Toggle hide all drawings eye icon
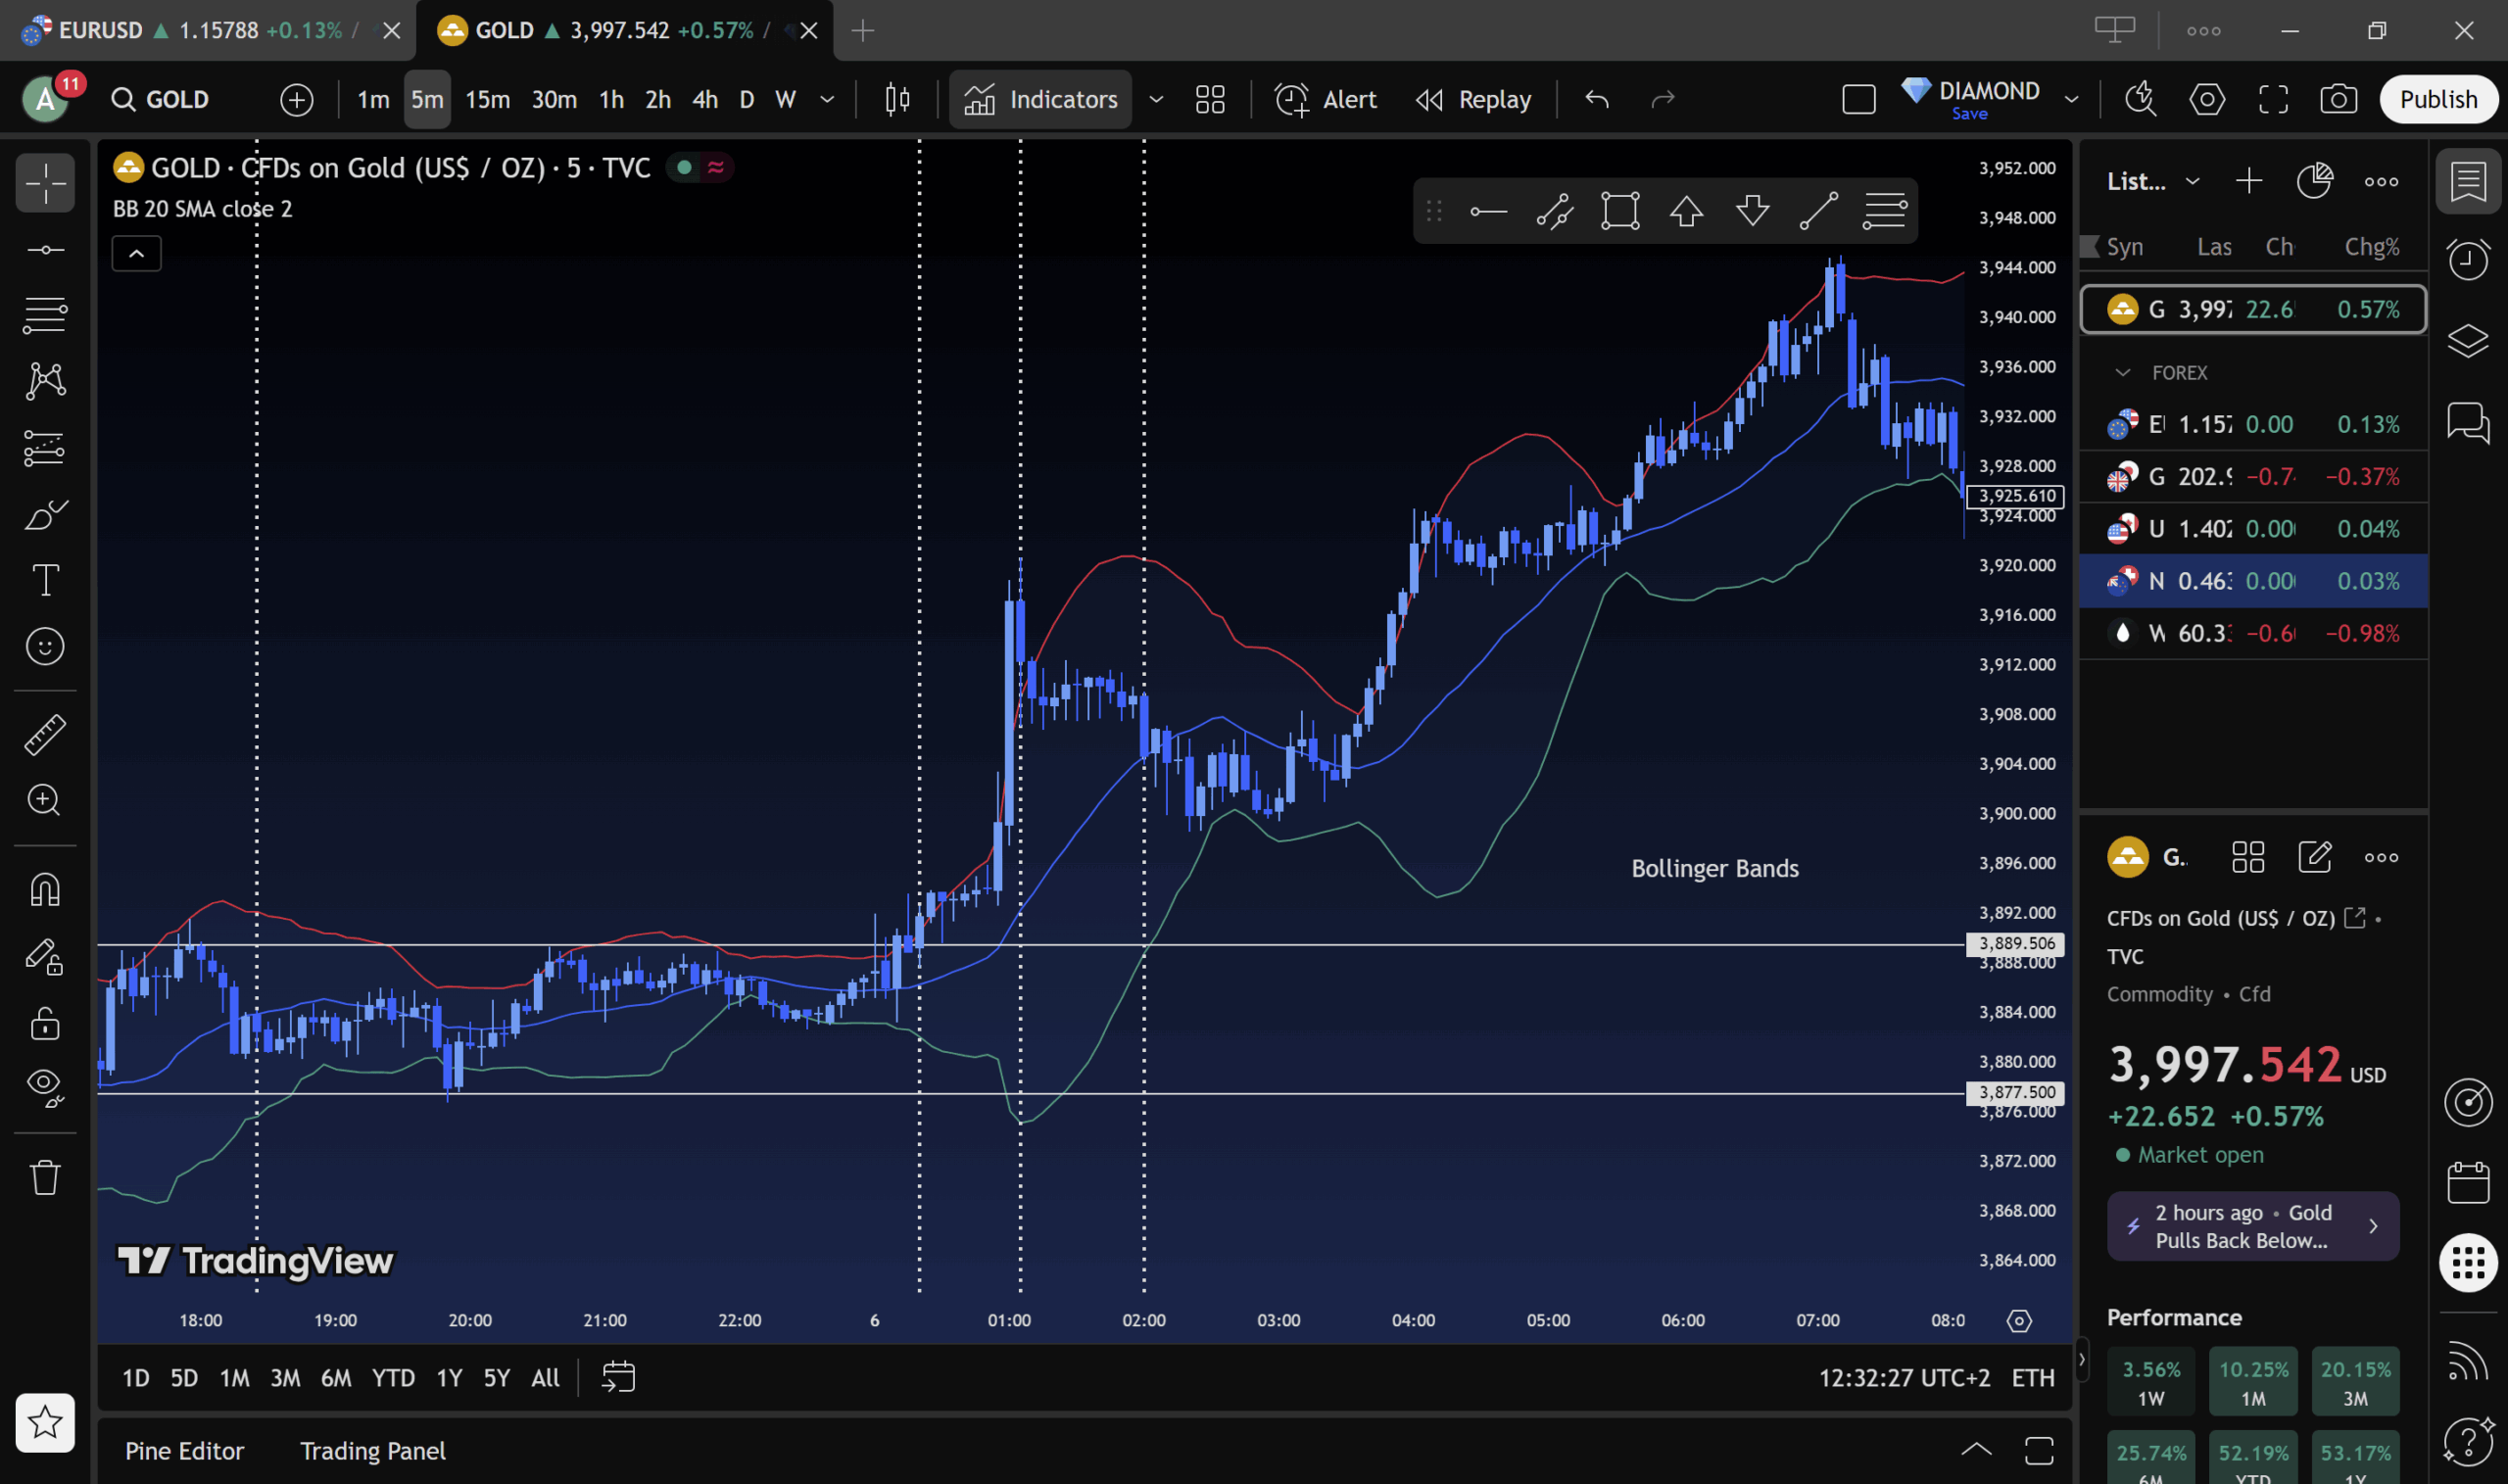2508x1484 pixels. click(x=45, y=1087)
